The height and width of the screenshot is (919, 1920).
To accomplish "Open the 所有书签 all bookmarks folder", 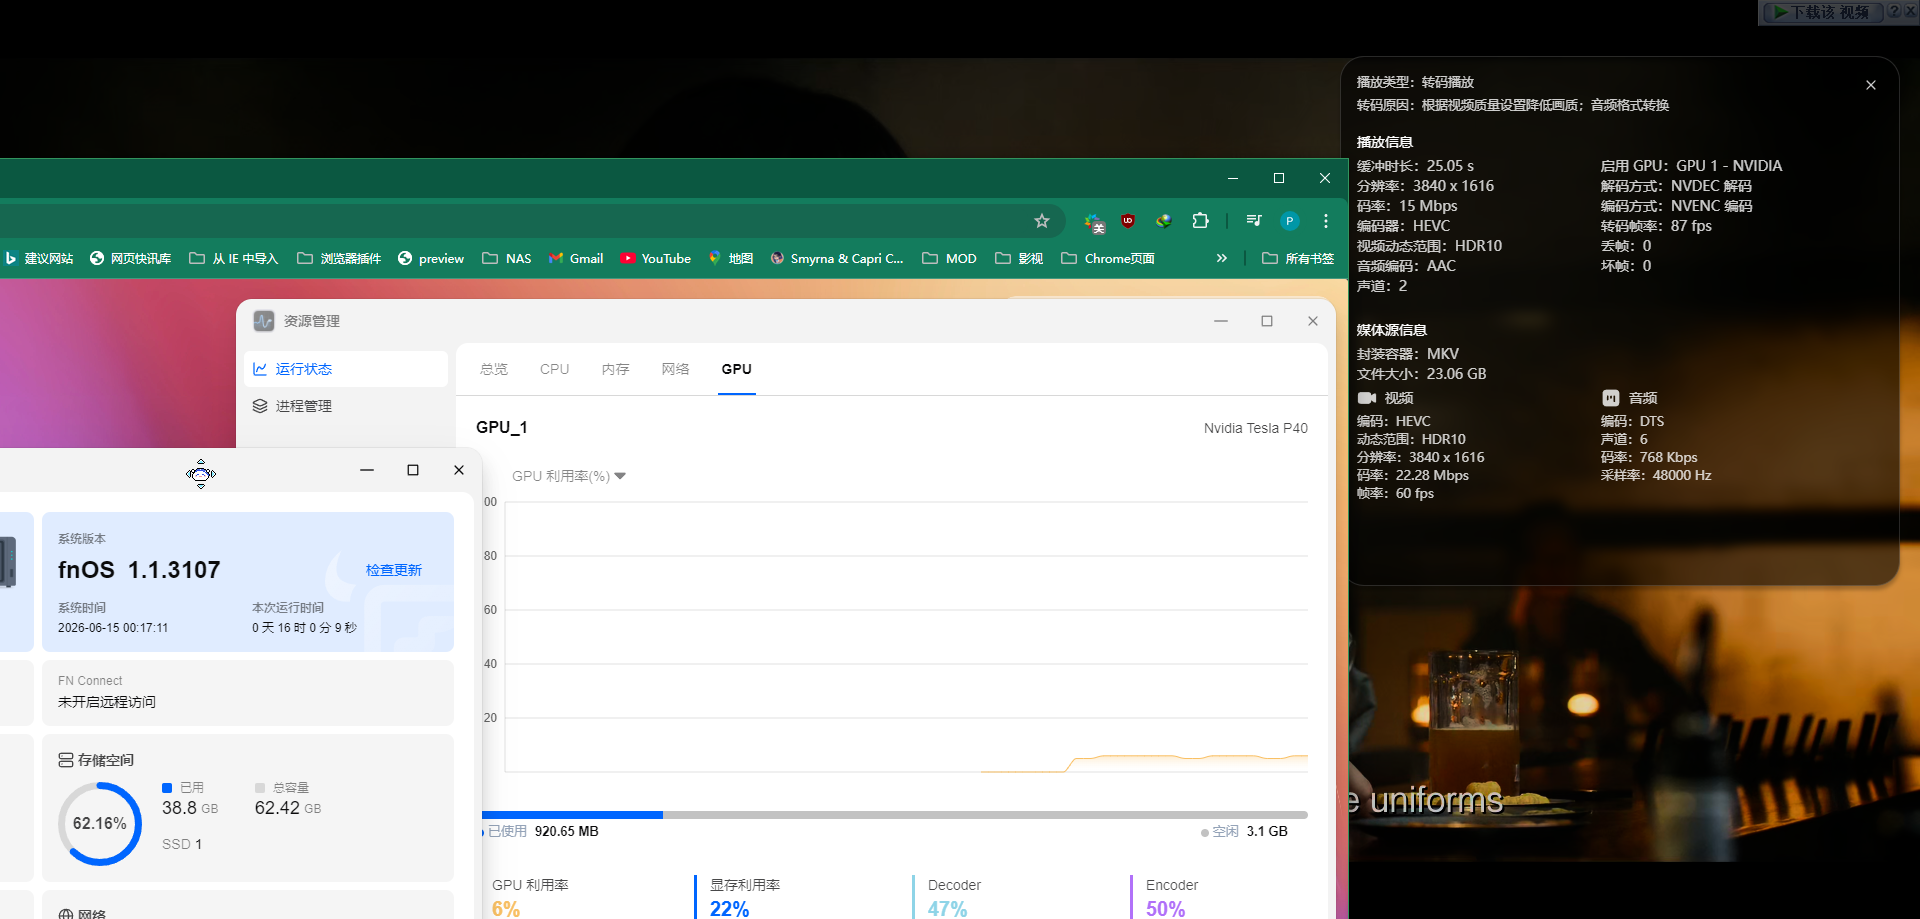I will click(x=1298, y=258).
